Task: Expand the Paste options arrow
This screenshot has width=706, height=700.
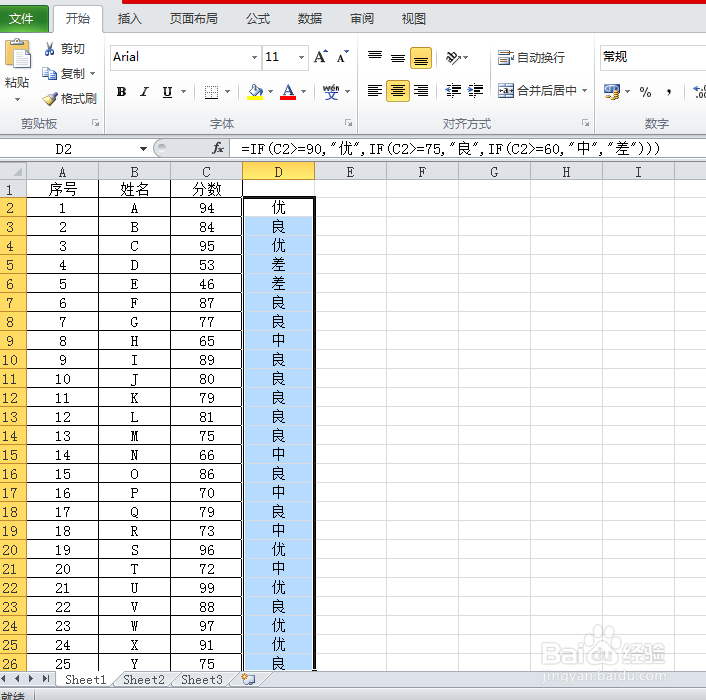Action: tap(17, 100)
